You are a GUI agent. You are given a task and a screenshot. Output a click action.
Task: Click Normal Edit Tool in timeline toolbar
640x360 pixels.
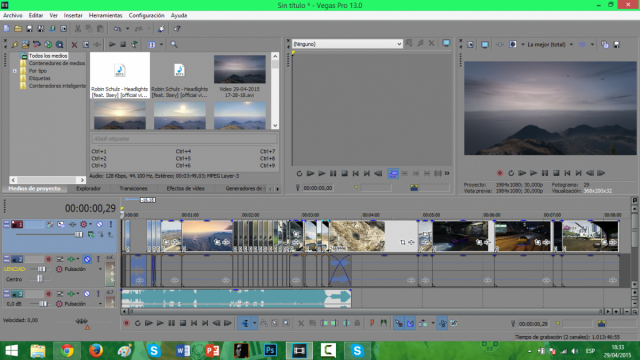[245, 323]
